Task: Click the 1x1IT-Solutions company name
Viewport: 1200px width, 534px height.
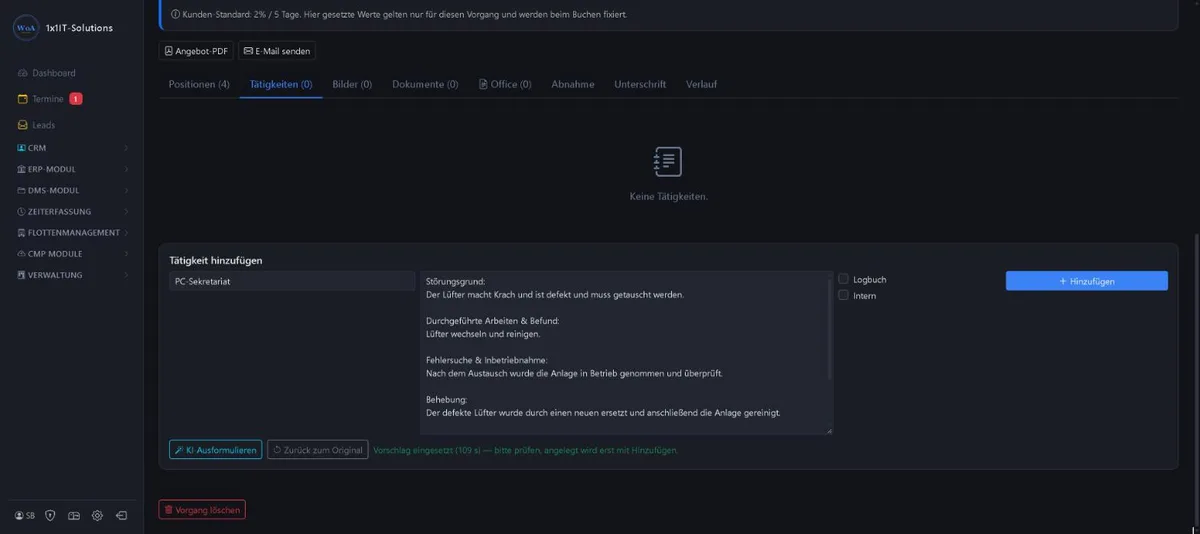Action: (x=79, y=28)
